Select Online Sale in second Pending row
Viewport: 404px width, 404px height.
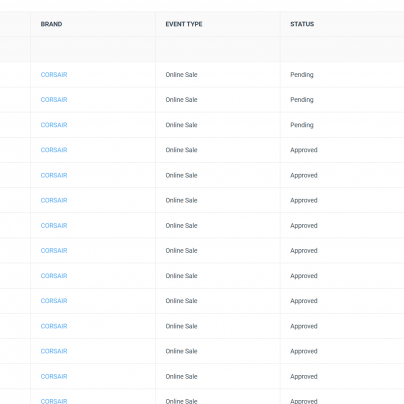[181, 100]
